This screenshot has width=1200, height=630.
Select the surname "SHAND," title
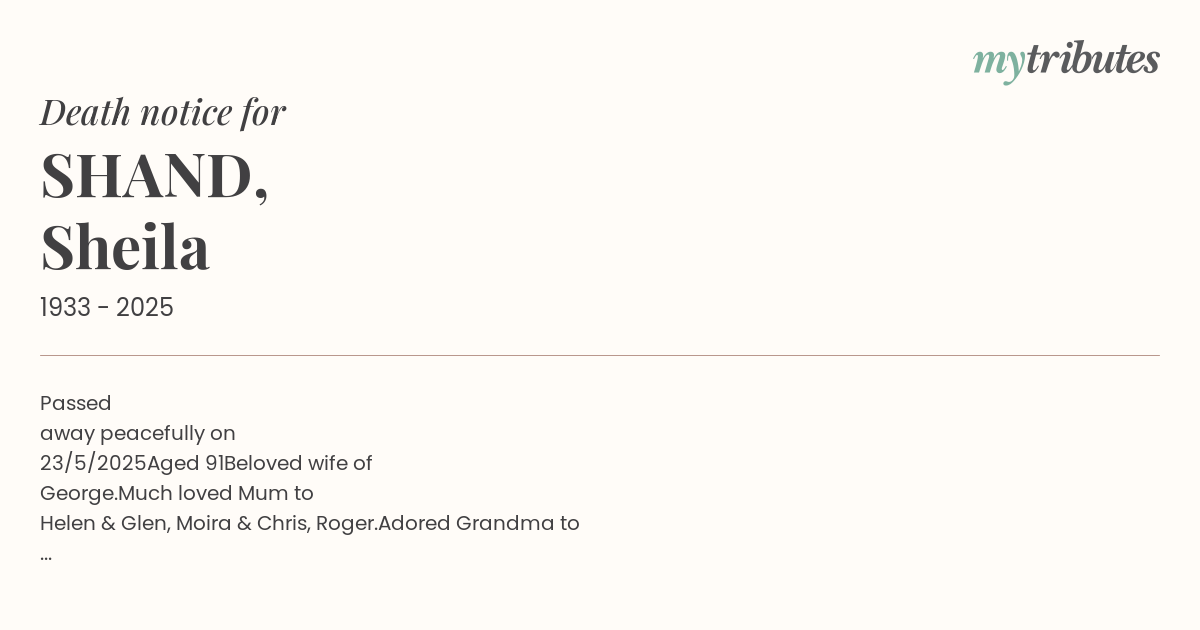pos(155,175)
